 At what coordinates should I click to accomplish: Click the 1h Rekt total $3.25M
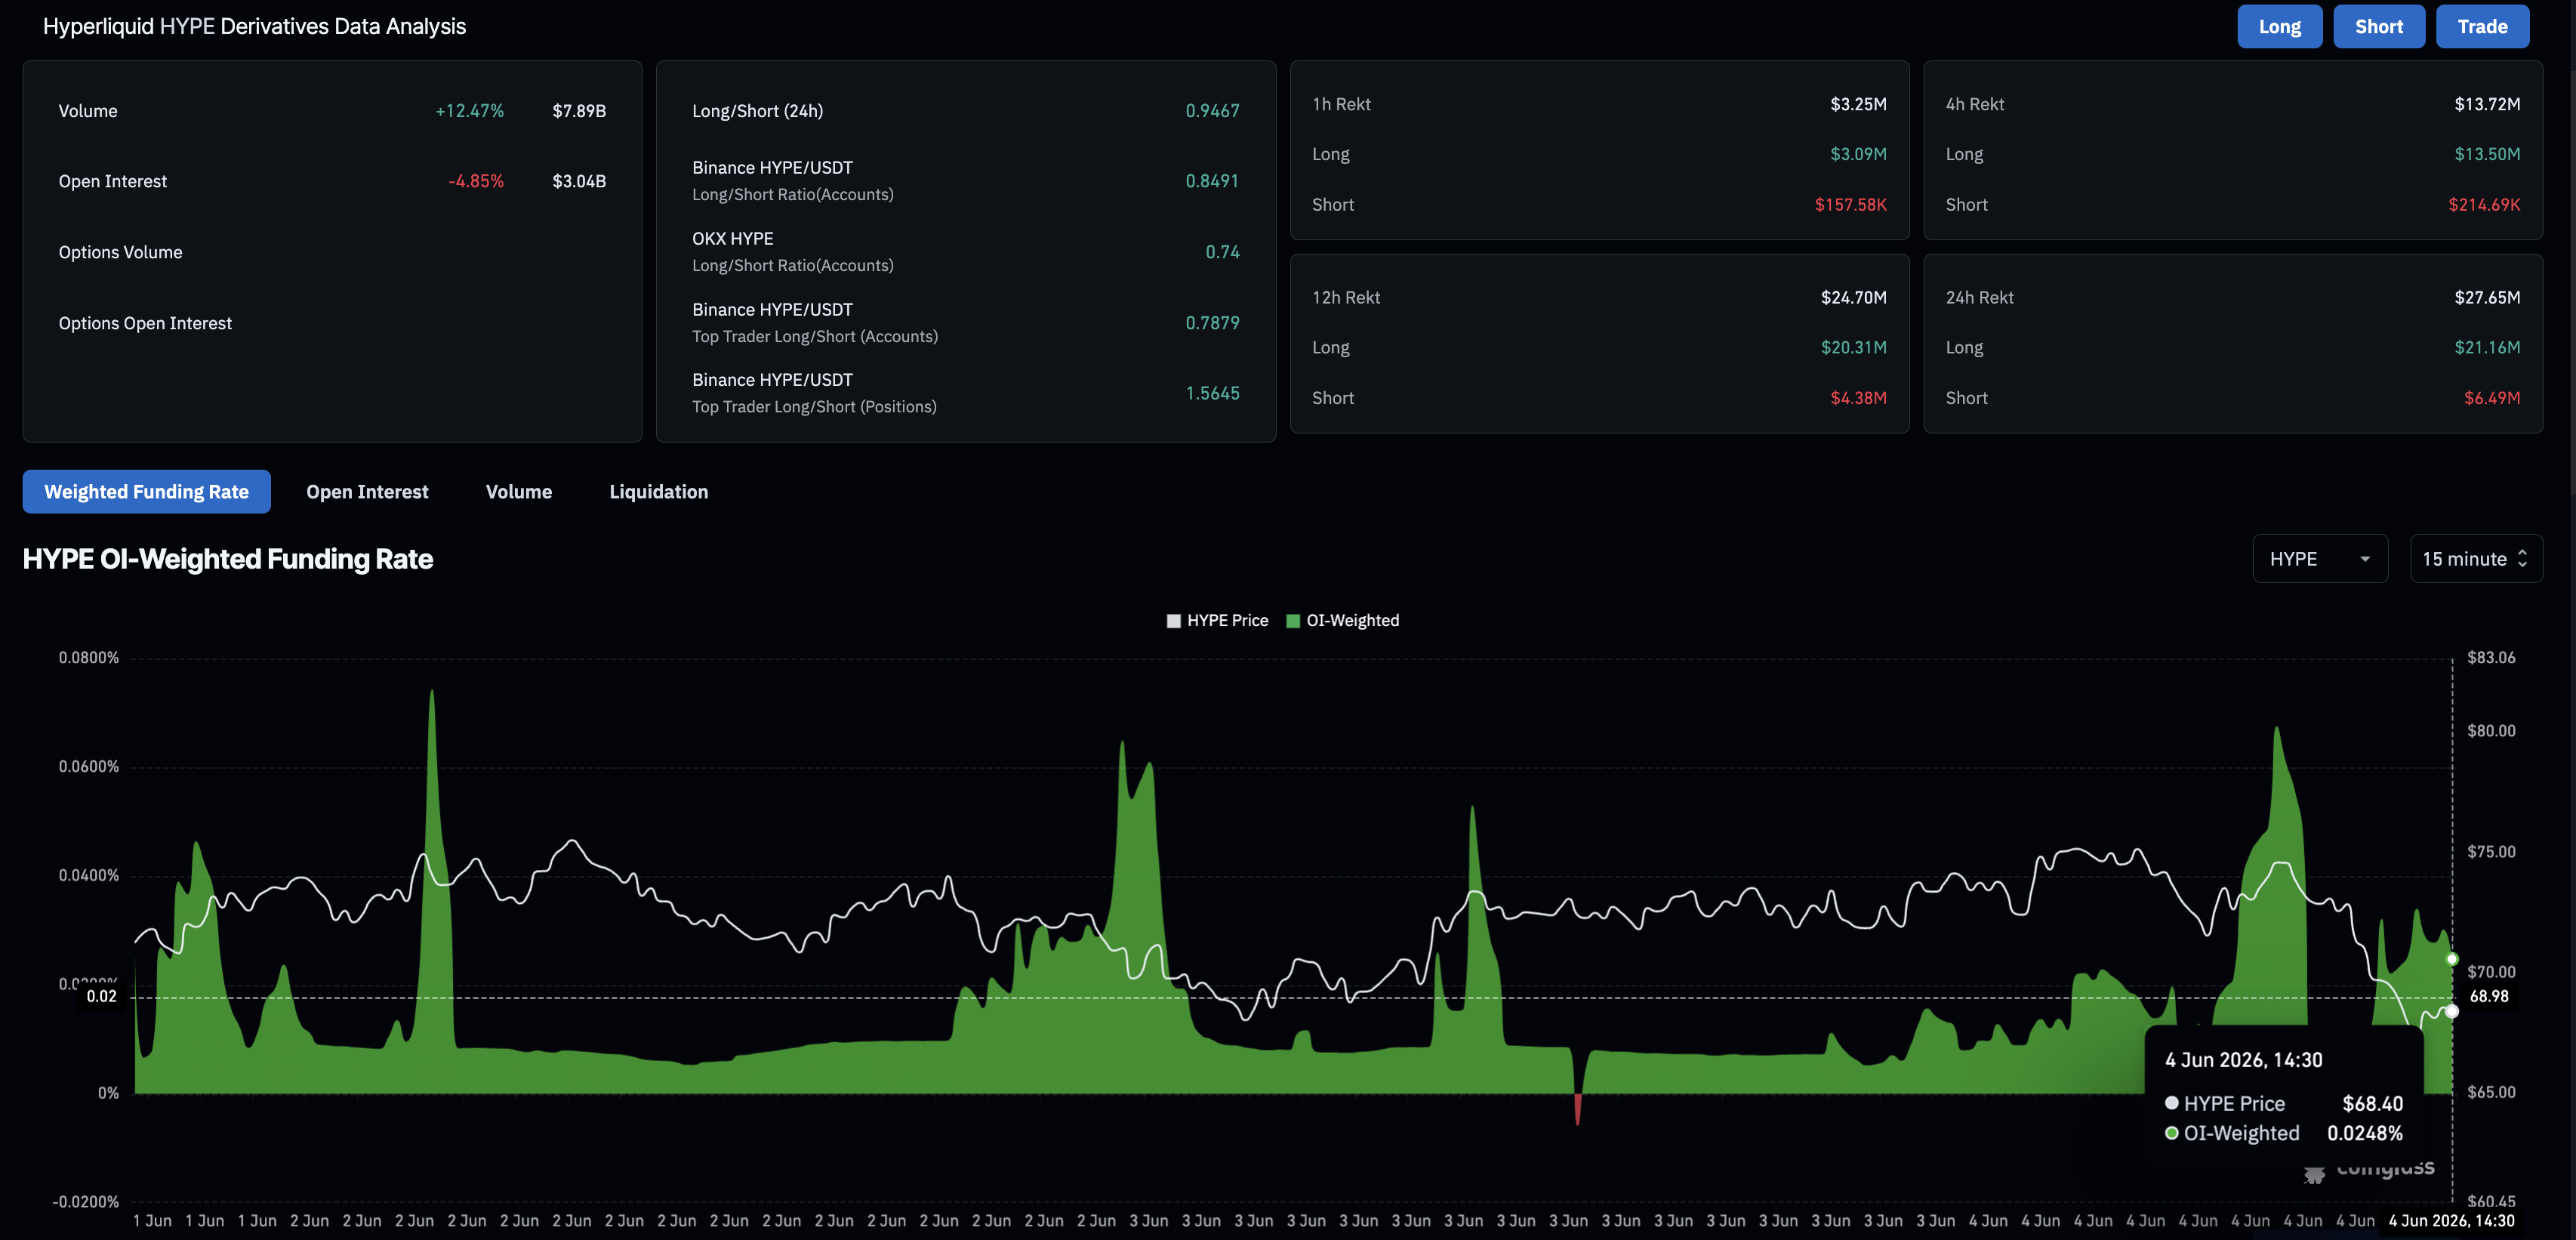click(1858, 104)
